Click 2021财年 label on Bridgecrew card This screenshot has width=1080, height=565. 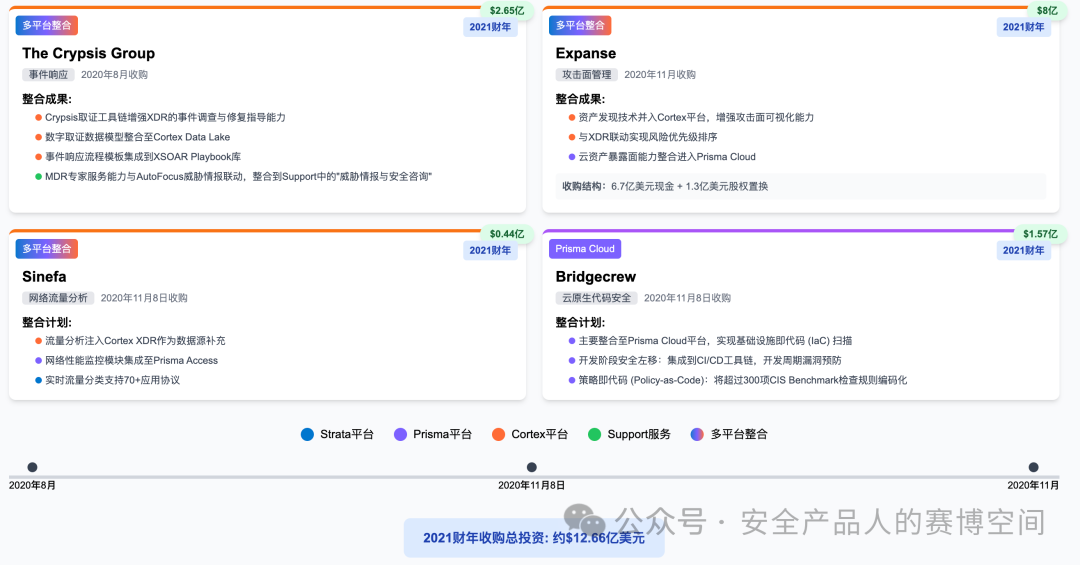[x=1024, y=250]
